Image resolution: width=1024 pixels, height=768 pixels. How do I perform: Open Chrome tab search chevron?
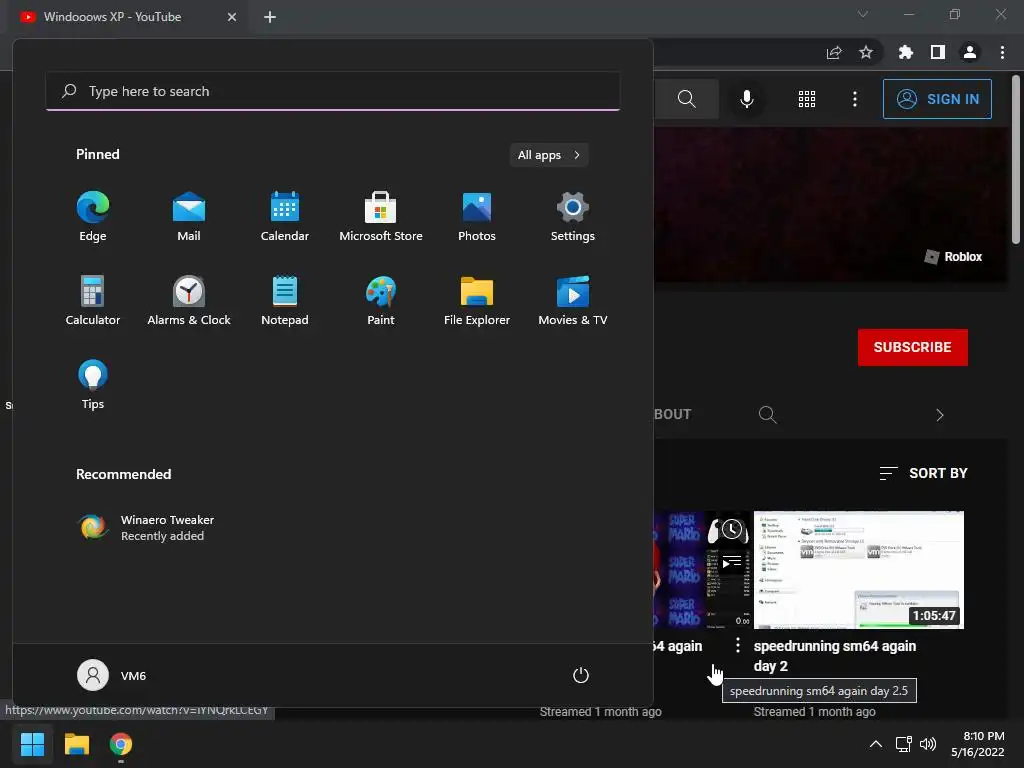coord(863,14)
